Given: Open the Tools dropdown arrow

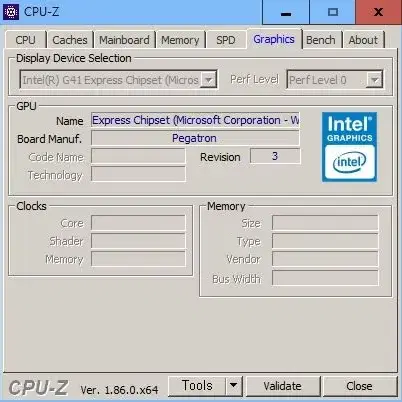Looking at the screenshot, I should tap(234, 386).
